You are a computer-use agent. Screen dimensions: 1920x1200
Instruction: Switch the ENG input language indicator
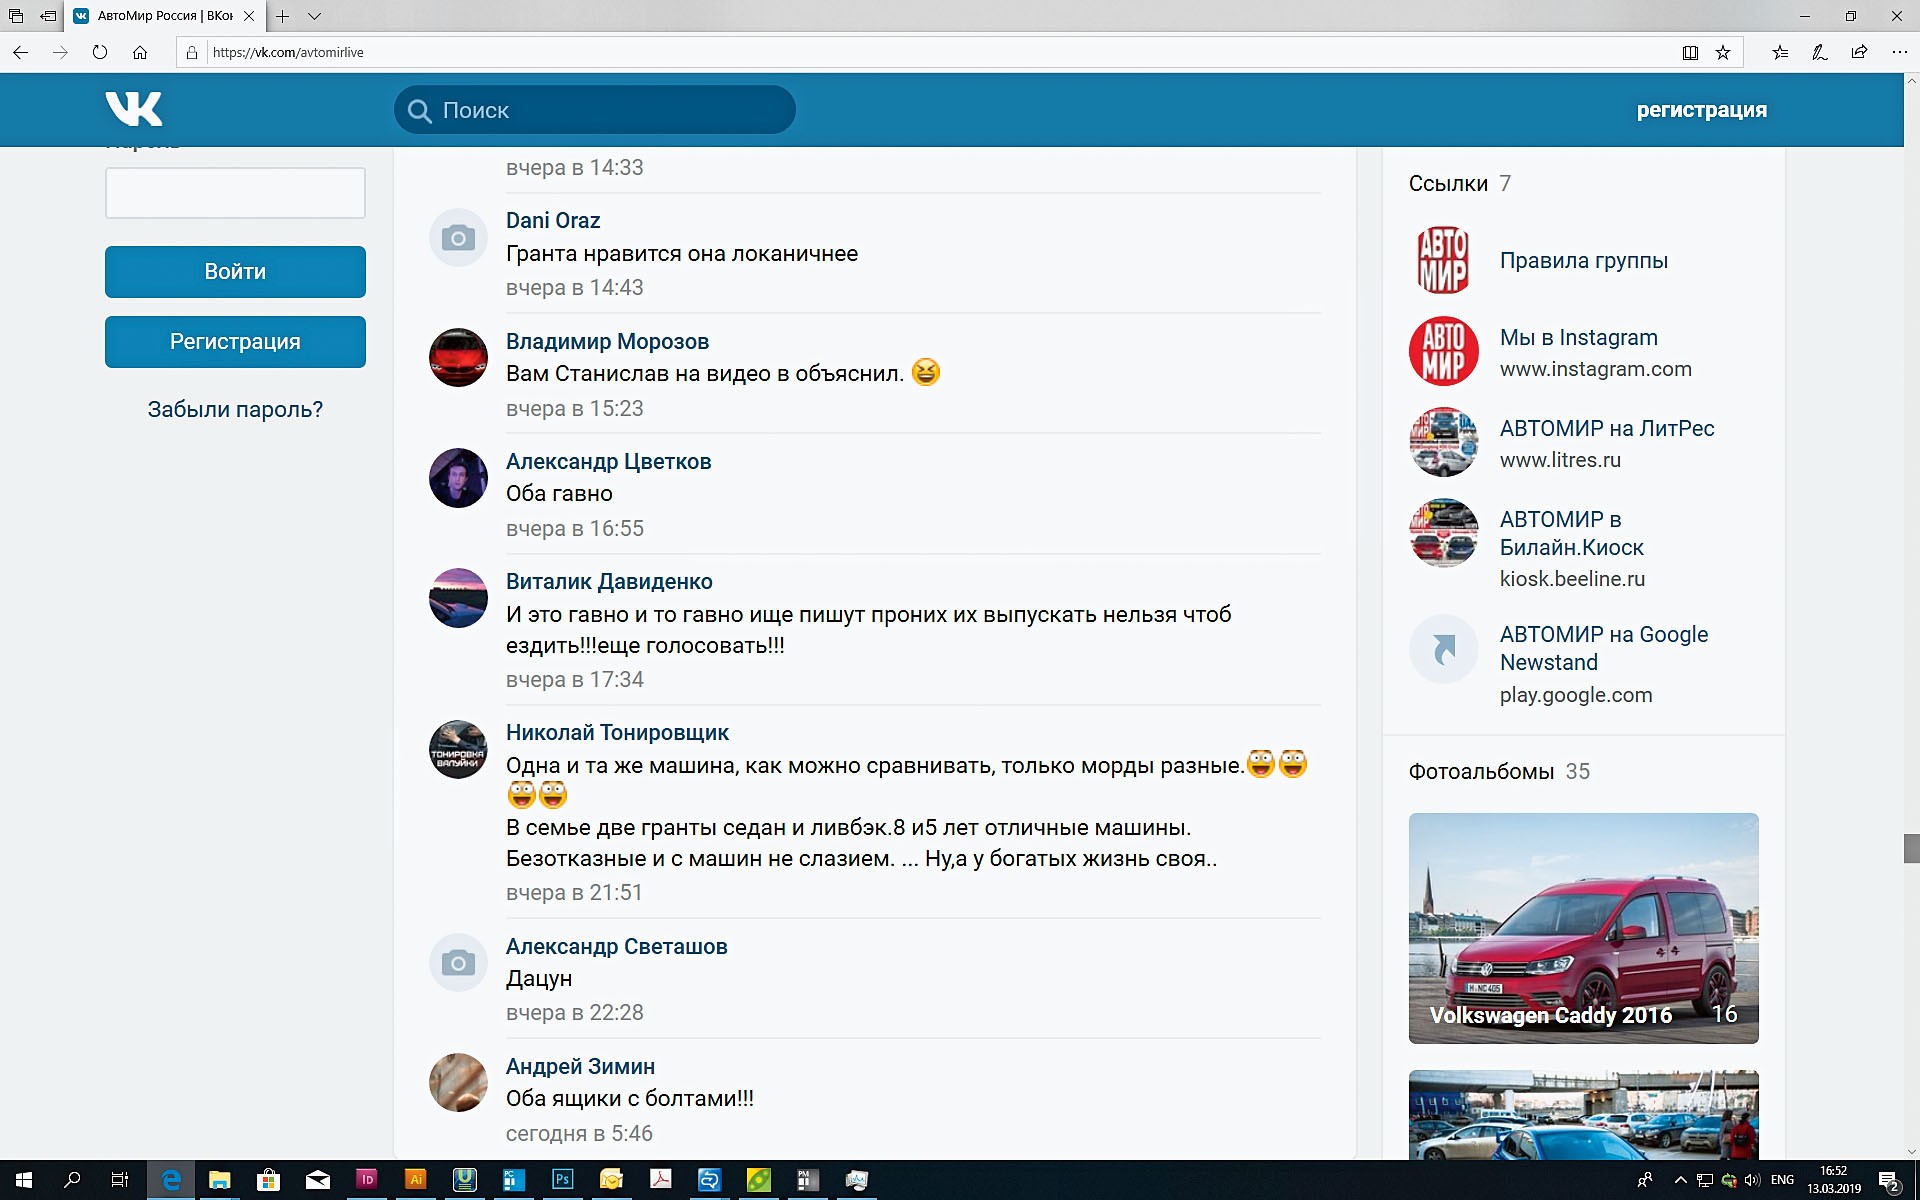tap(1782, 1180)
